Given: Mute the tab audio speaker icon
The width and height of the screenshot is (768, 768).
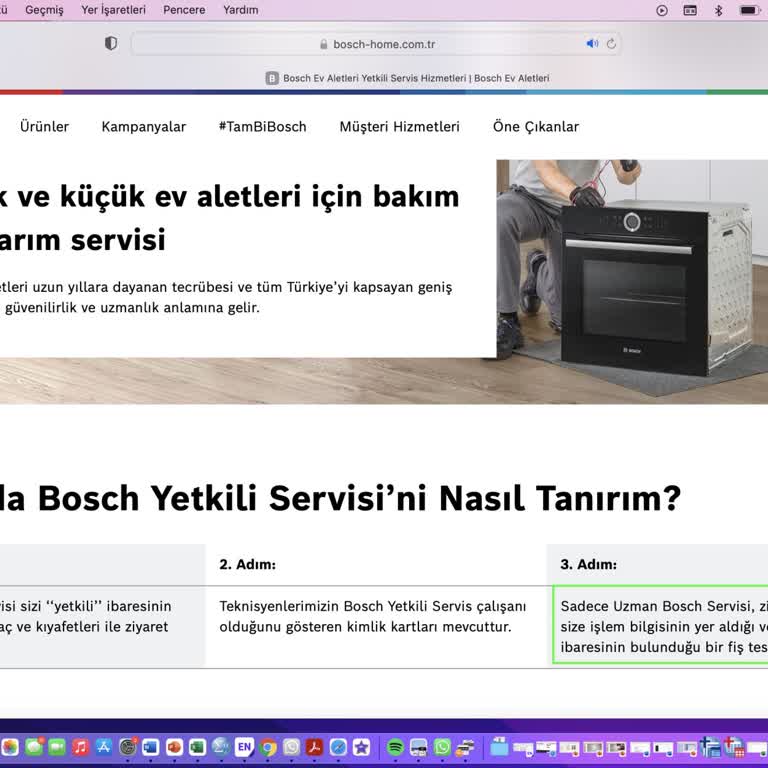Looking at the screenshot, I should pyautogui.click(x=592, y=44).
